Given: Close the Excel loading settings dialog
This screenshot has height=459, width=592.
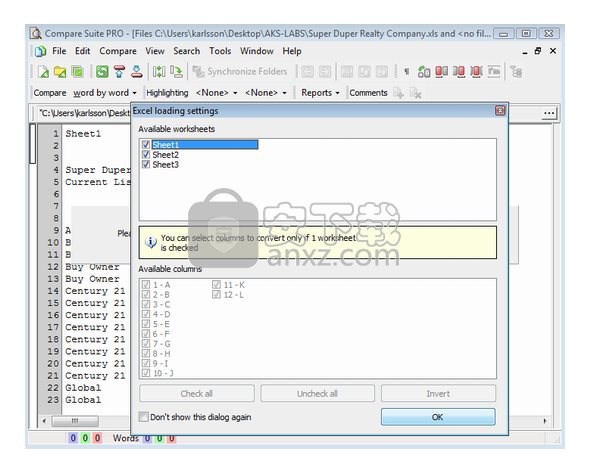Looking at the screenshot, I should [500, 111].
